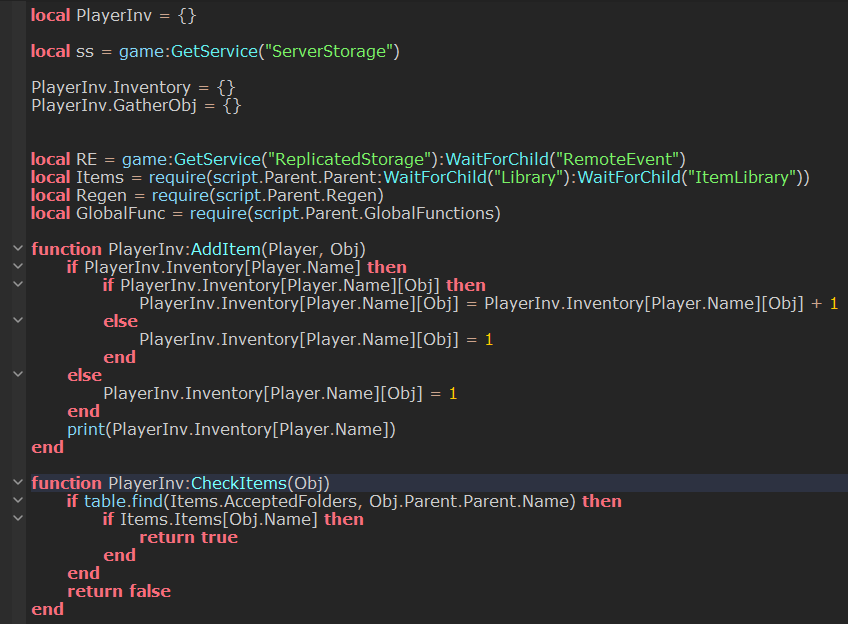Image resolution: width=848 pixels, height=624 pixels.
Task: Click the 'GlobalFunc' variable name
Action: point(121,214)
